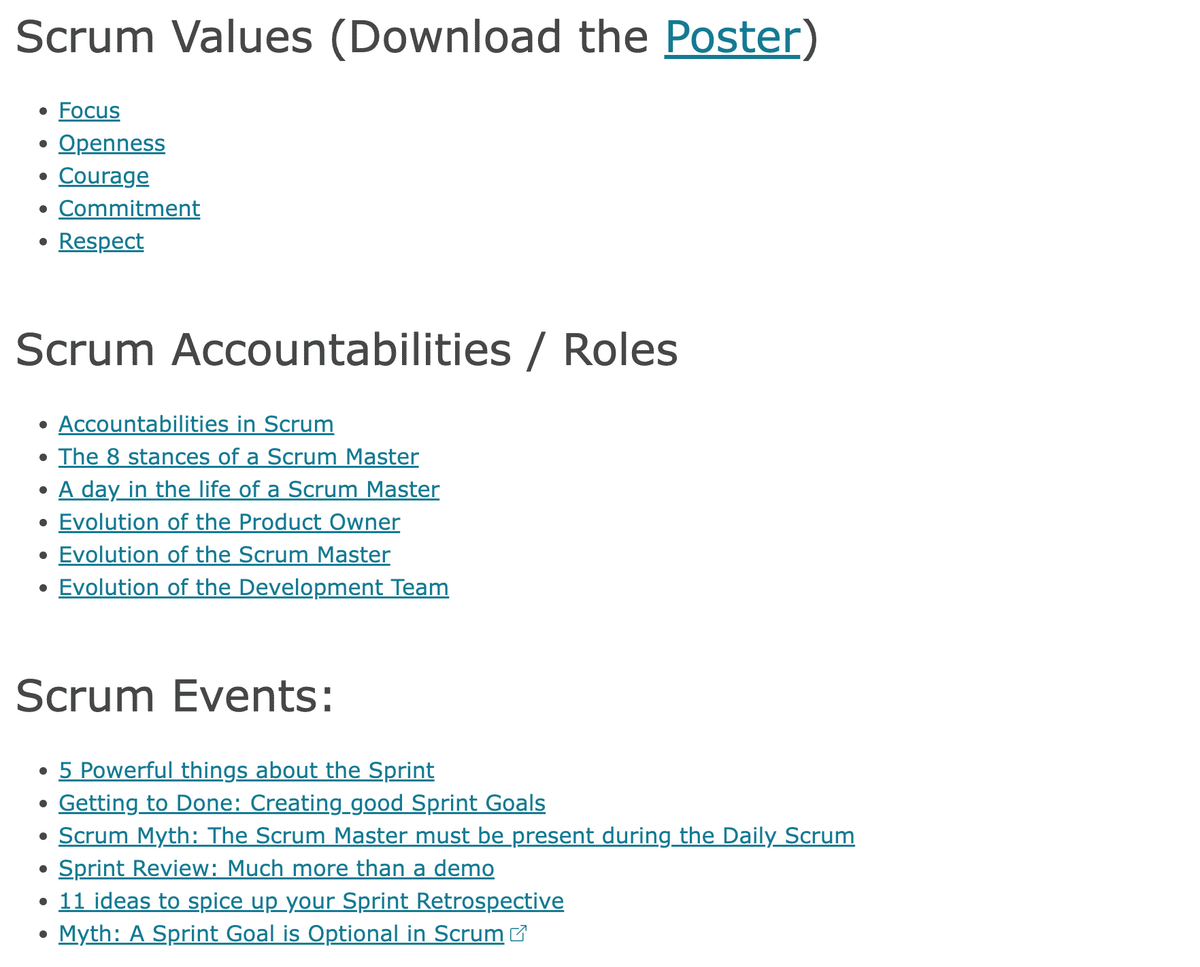Open 5 Powerful things about the Sprint
The width and height of the screenshot is (1200, 967).
(x=246, y=771)
